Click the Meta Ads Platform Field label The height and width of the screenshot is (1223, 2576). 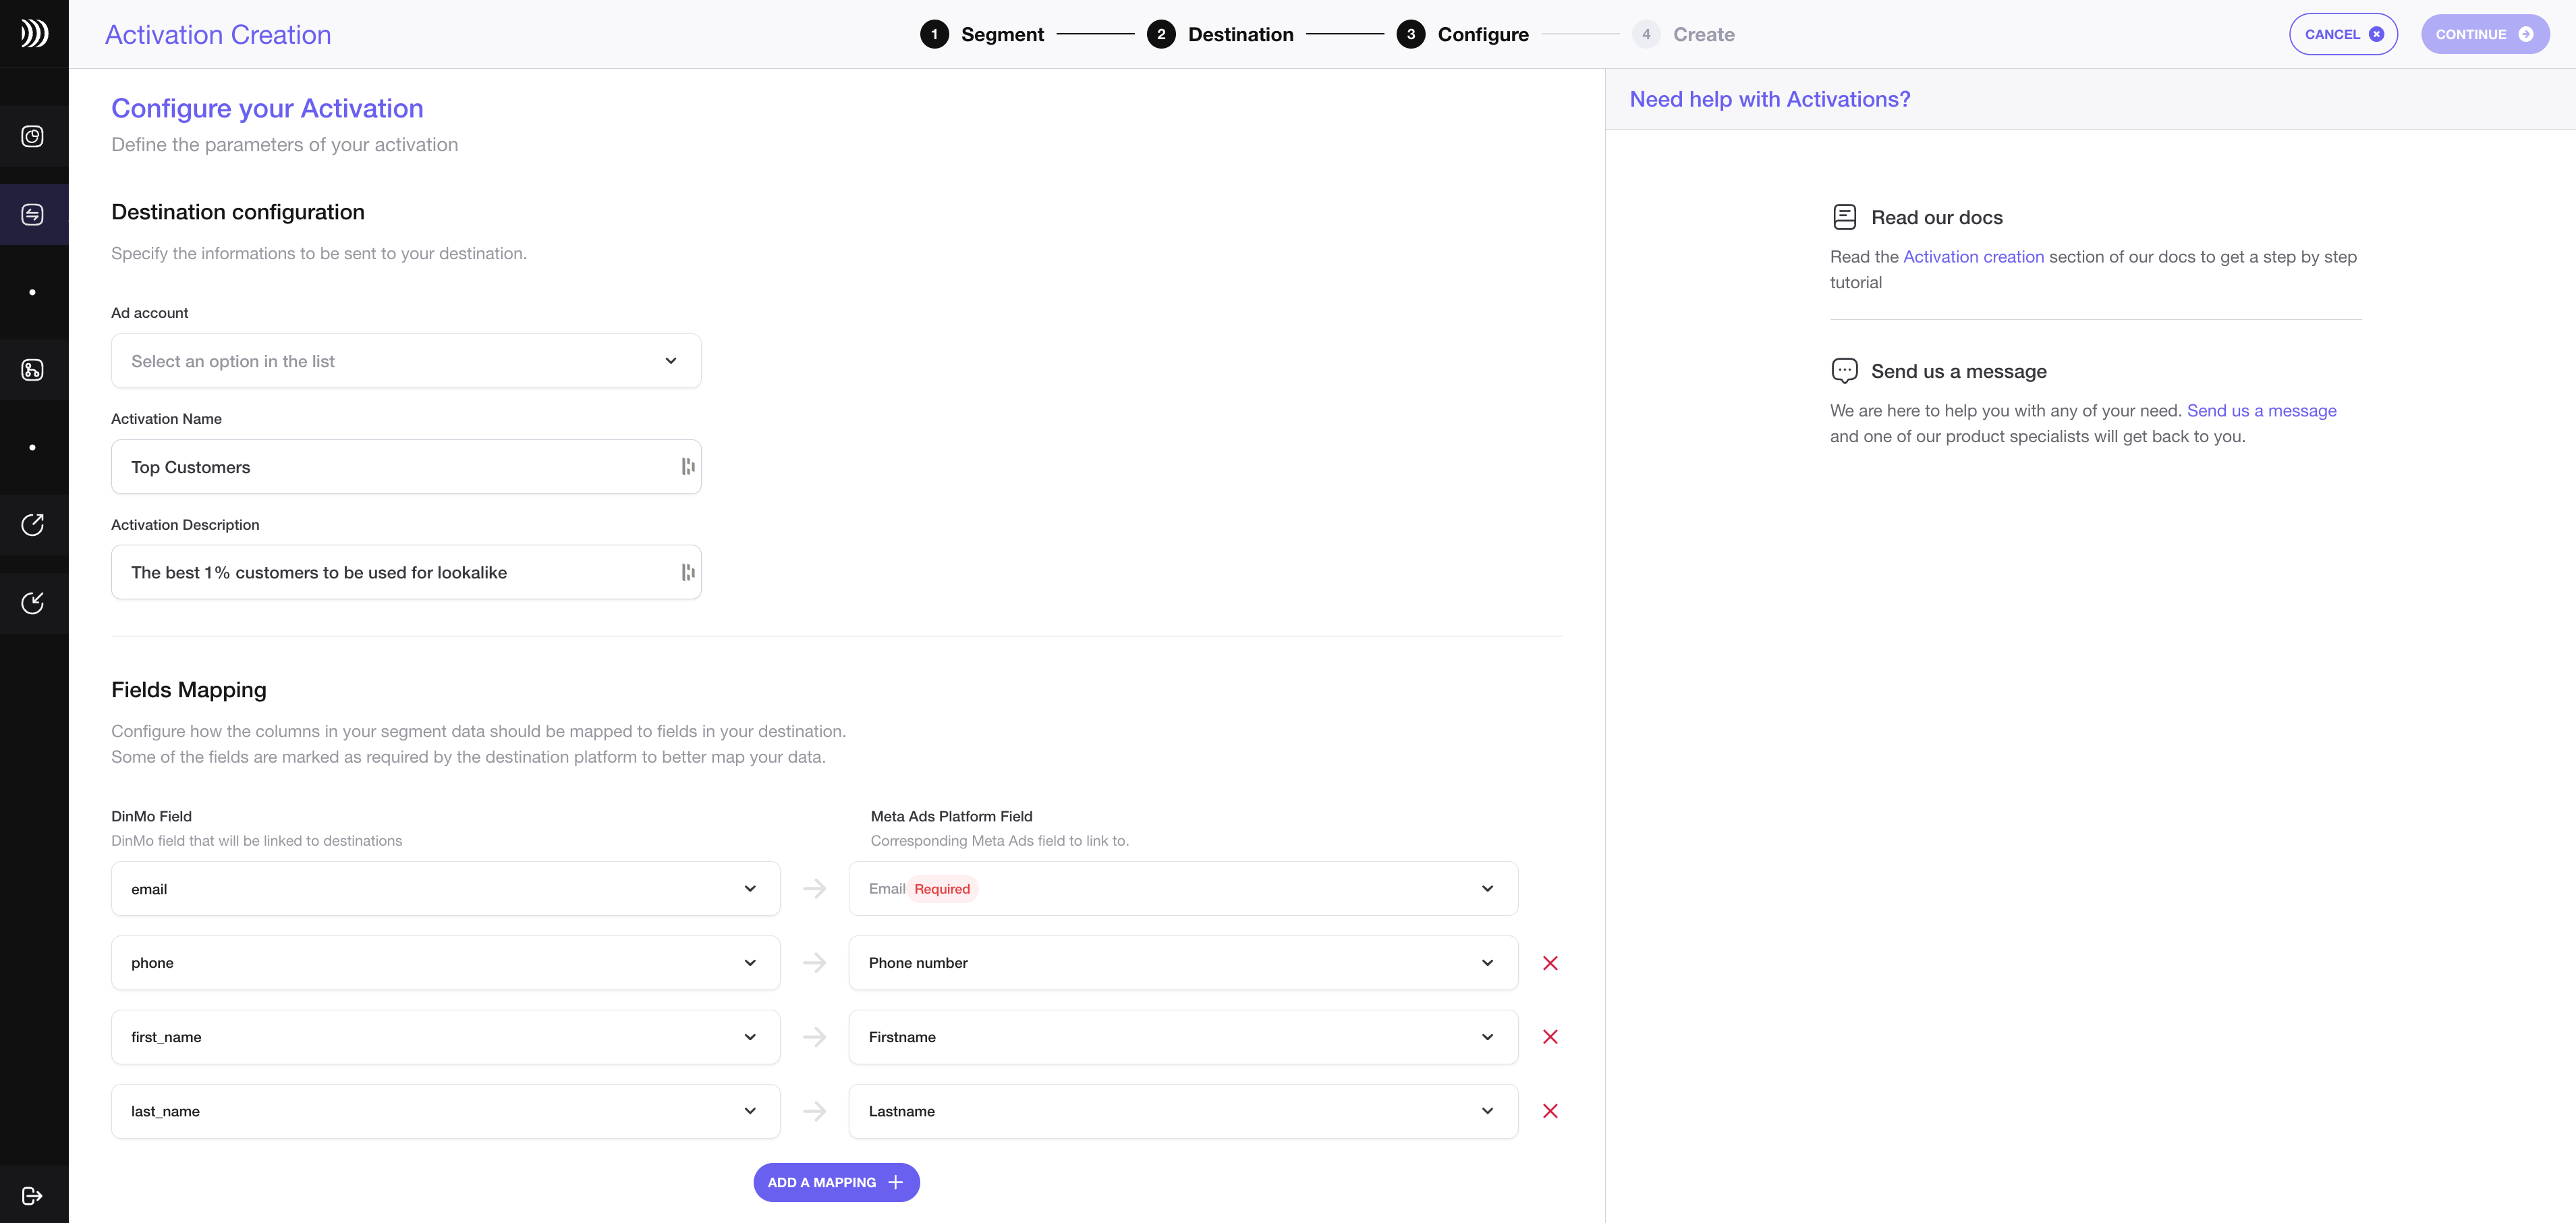pyautogui.click(x=951, y=816)
